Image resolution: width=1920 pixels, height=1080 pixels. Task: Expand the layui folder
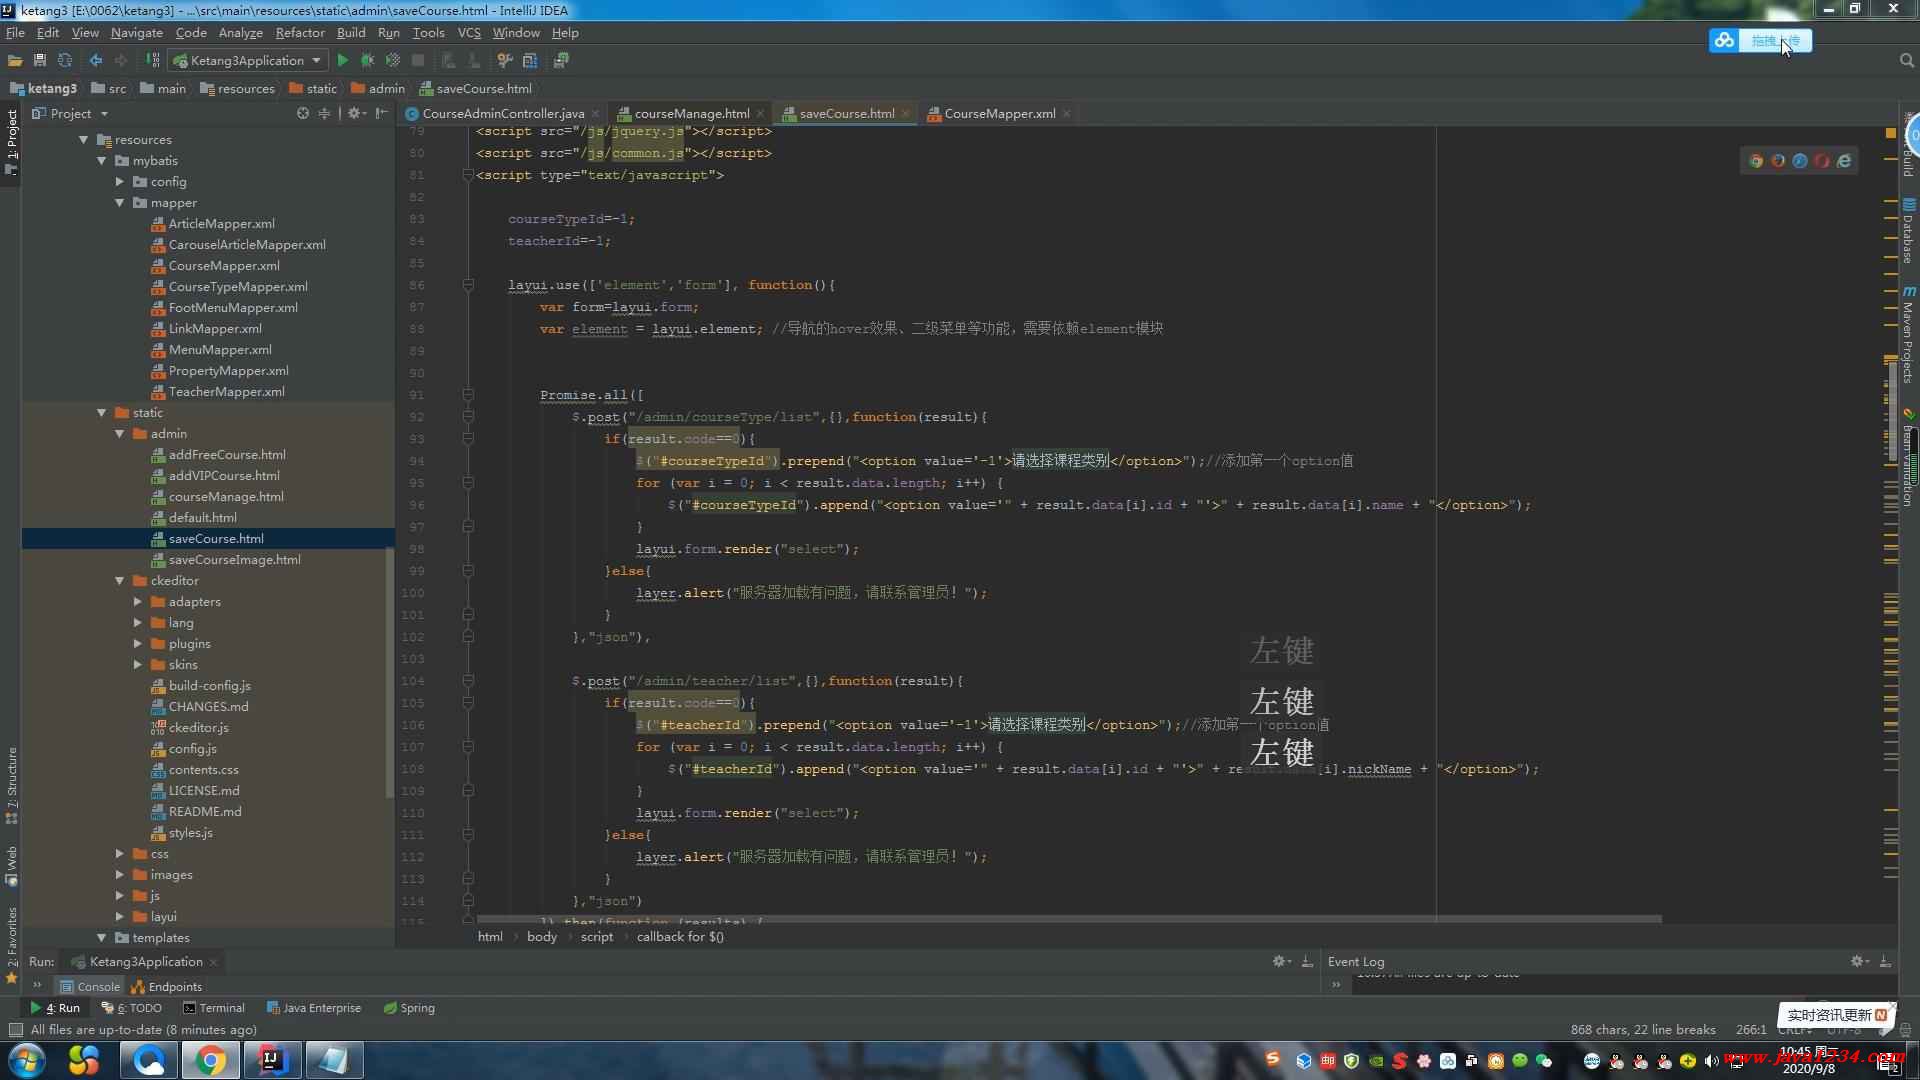(120, 917)
